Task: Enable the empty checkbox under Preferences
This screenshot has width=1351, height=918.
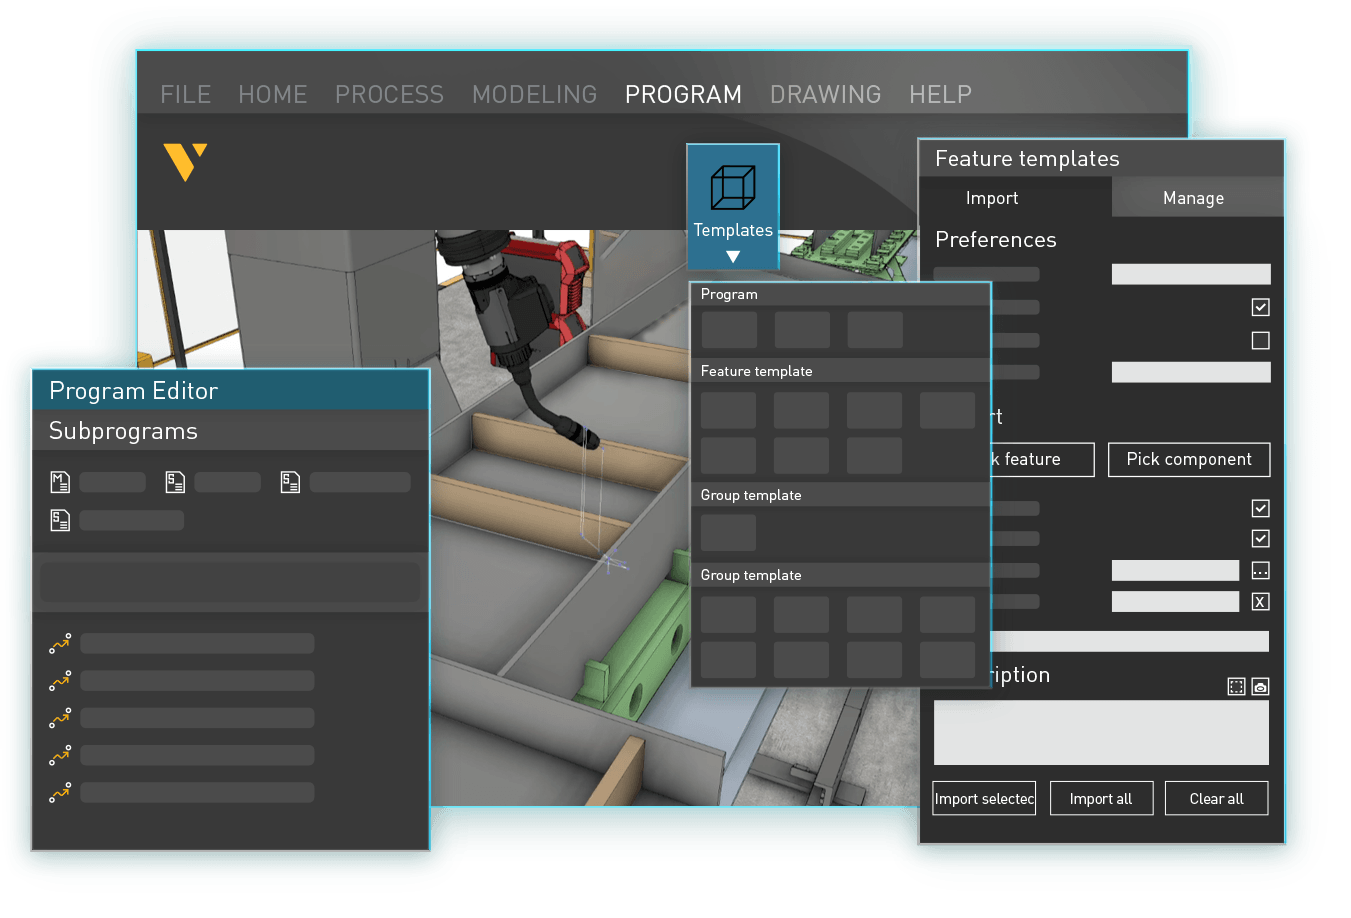Action: point(1260,341)
